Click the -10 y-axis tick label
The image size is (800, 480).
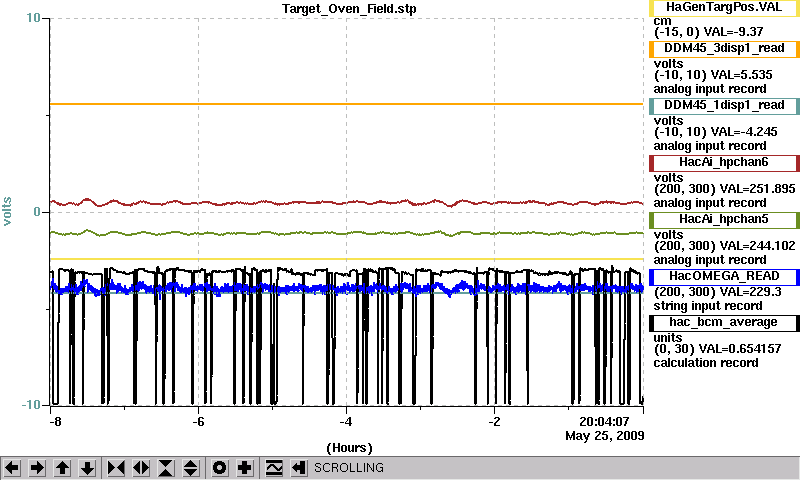click(x=31, y=405)
